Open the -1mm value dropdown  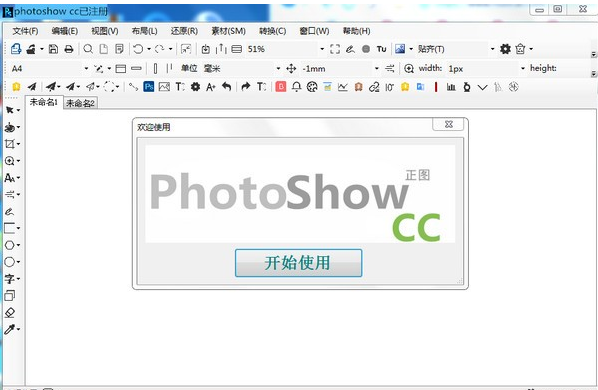click(377, 69)
